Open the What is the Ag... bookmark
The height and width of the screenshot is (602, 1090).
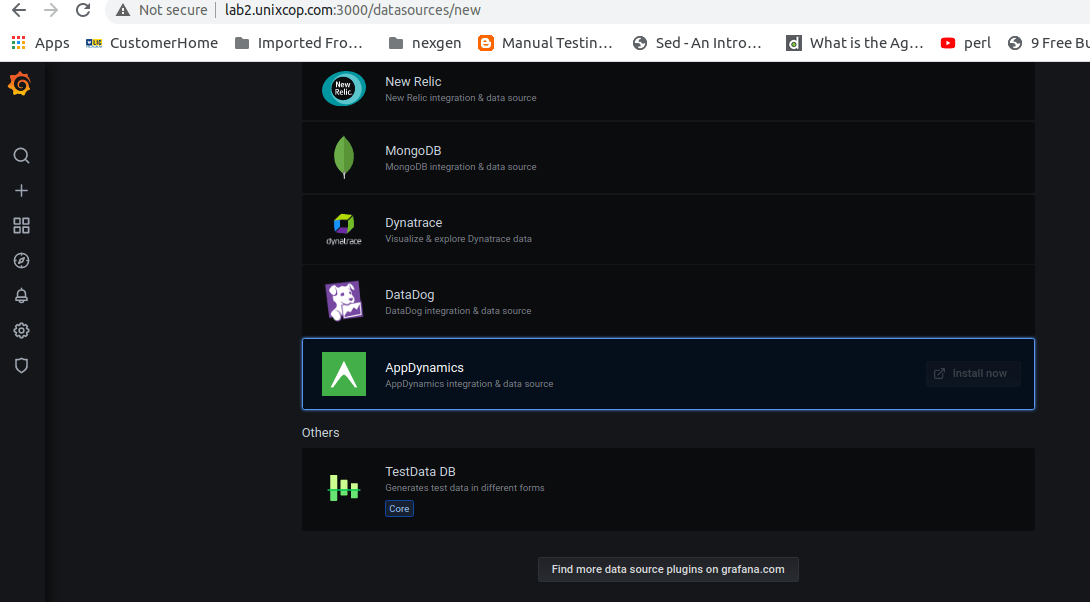pos(855,43)
